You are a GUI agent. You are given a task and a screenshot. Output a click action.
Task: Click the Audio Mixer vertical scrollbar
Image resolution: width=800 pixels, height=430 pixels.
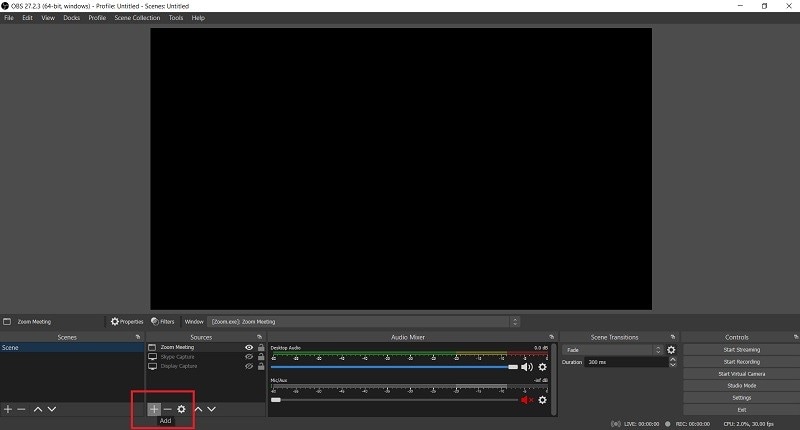554,379
